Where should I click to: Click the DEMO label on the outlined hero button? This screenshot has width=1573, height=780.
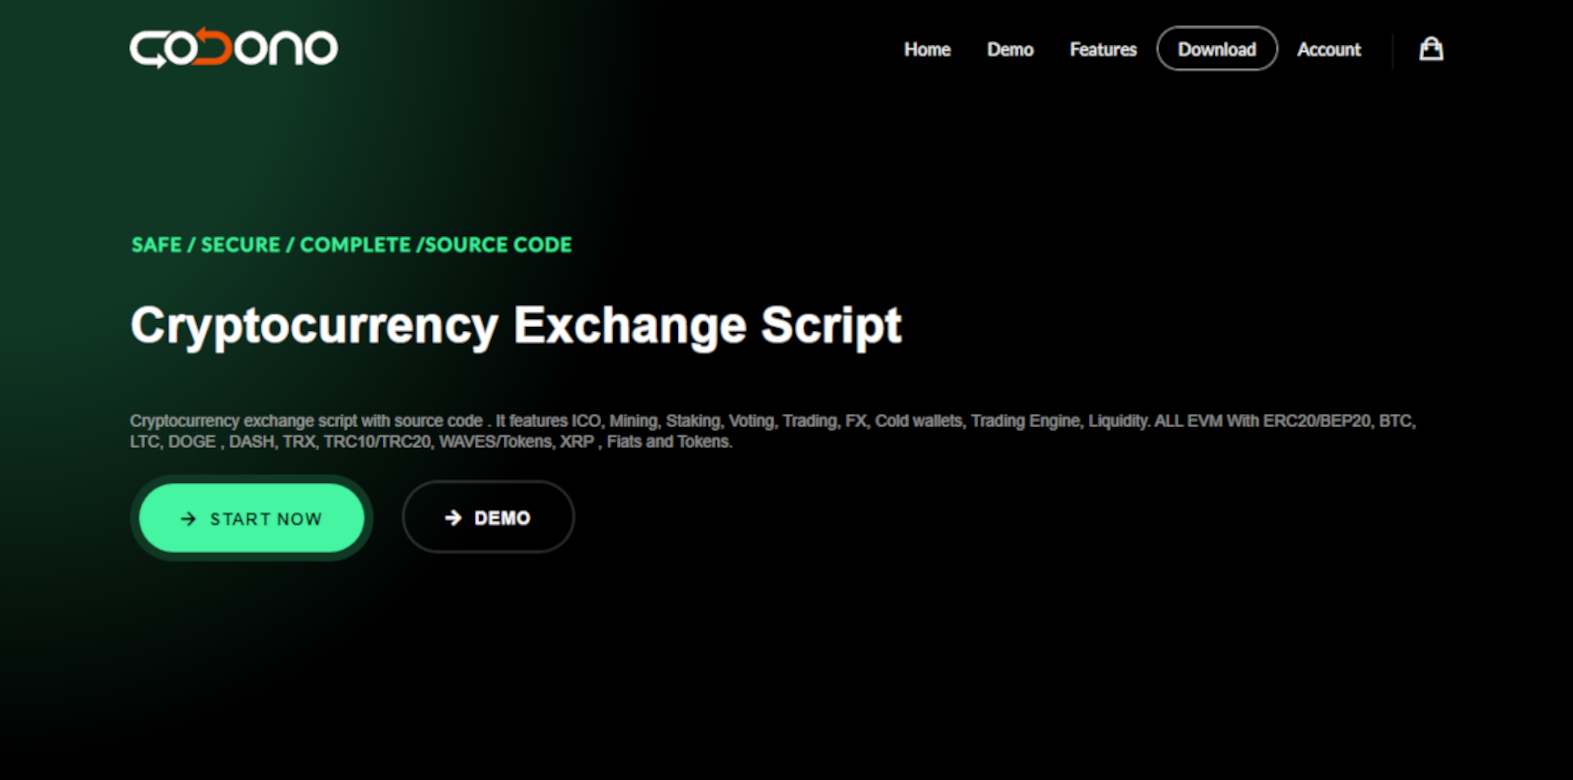502,518
